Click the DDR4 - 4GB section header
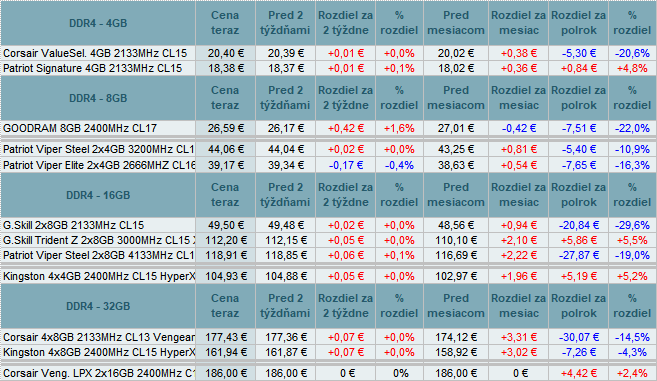The width and height of the screenshot is (657, 381). tap(98, 23)
